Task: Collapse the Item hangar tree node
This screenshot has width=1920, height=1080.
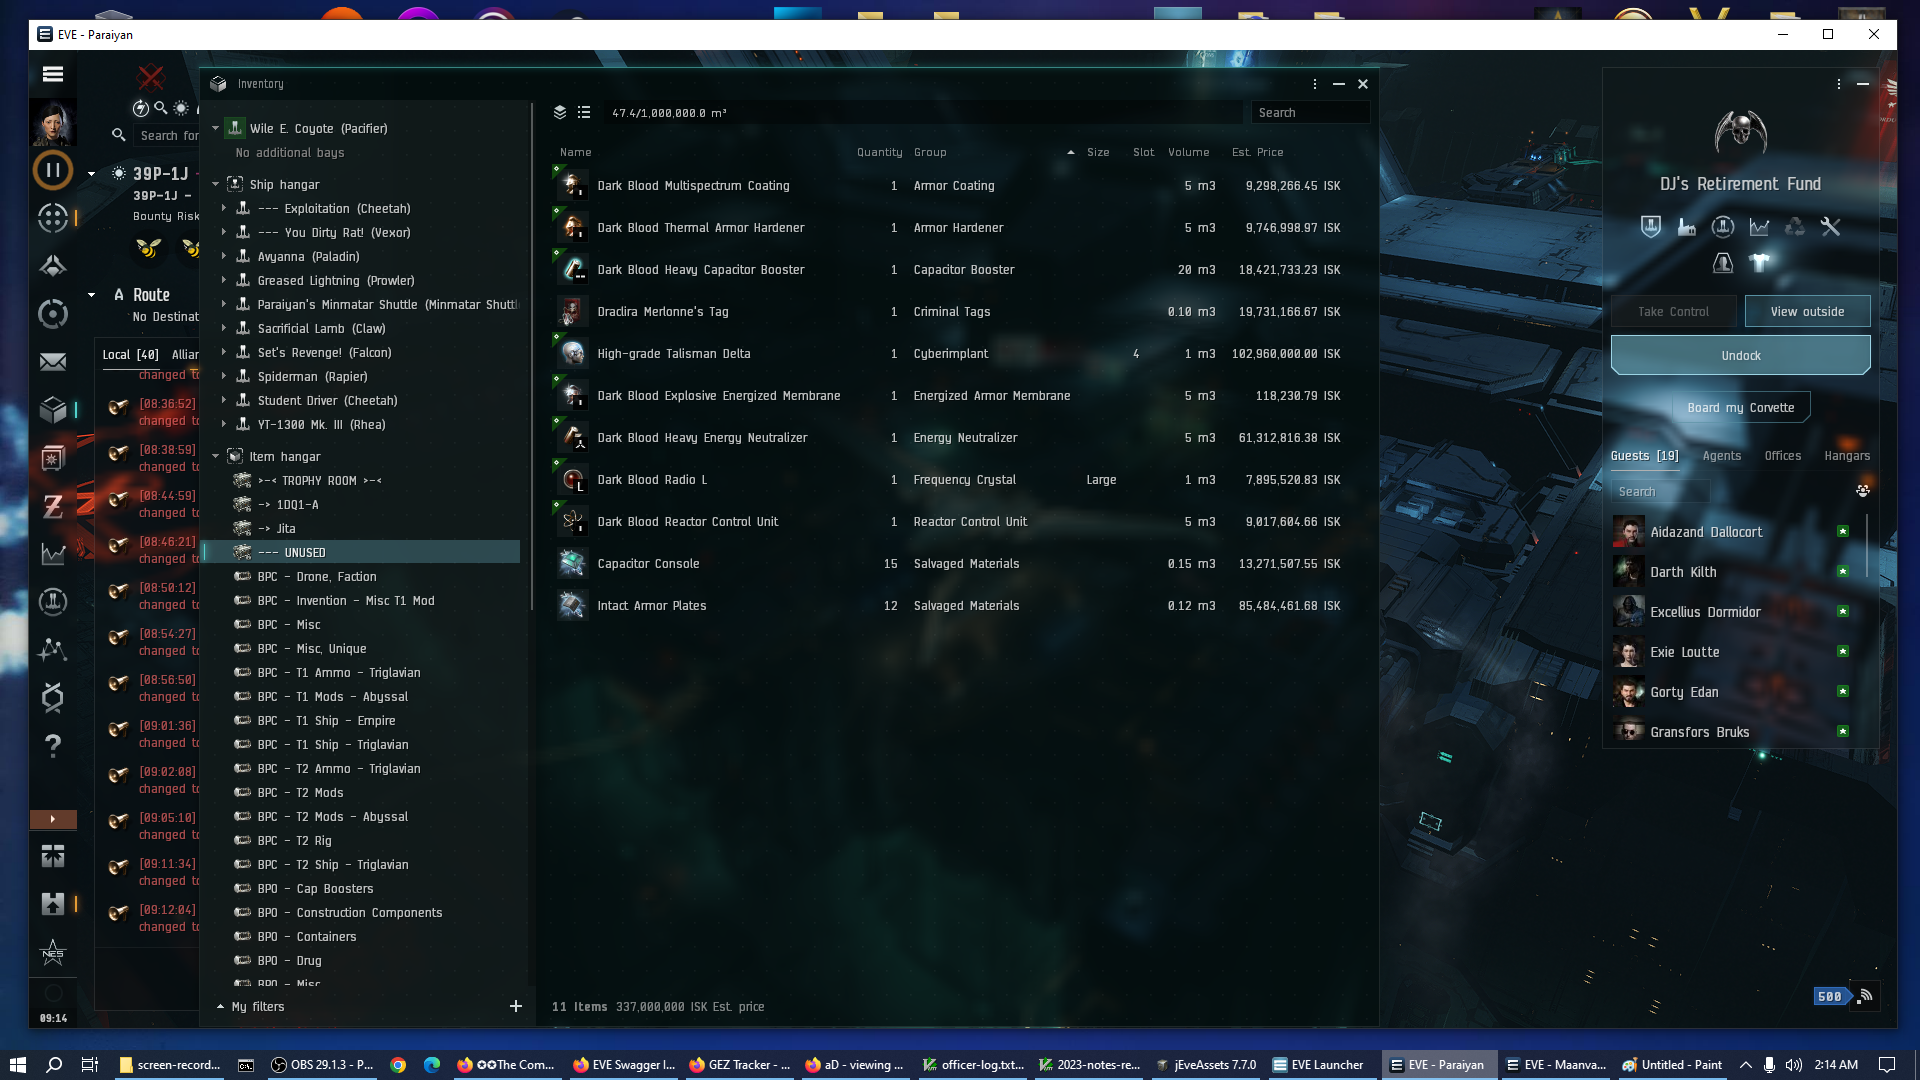Action: (x=215, y=456)
